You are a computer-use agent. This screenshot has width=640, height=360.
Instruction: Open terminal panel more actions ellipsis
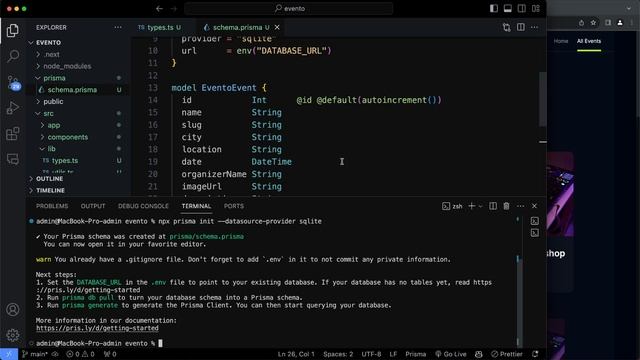pyautogui.click(x=520, y=206)
